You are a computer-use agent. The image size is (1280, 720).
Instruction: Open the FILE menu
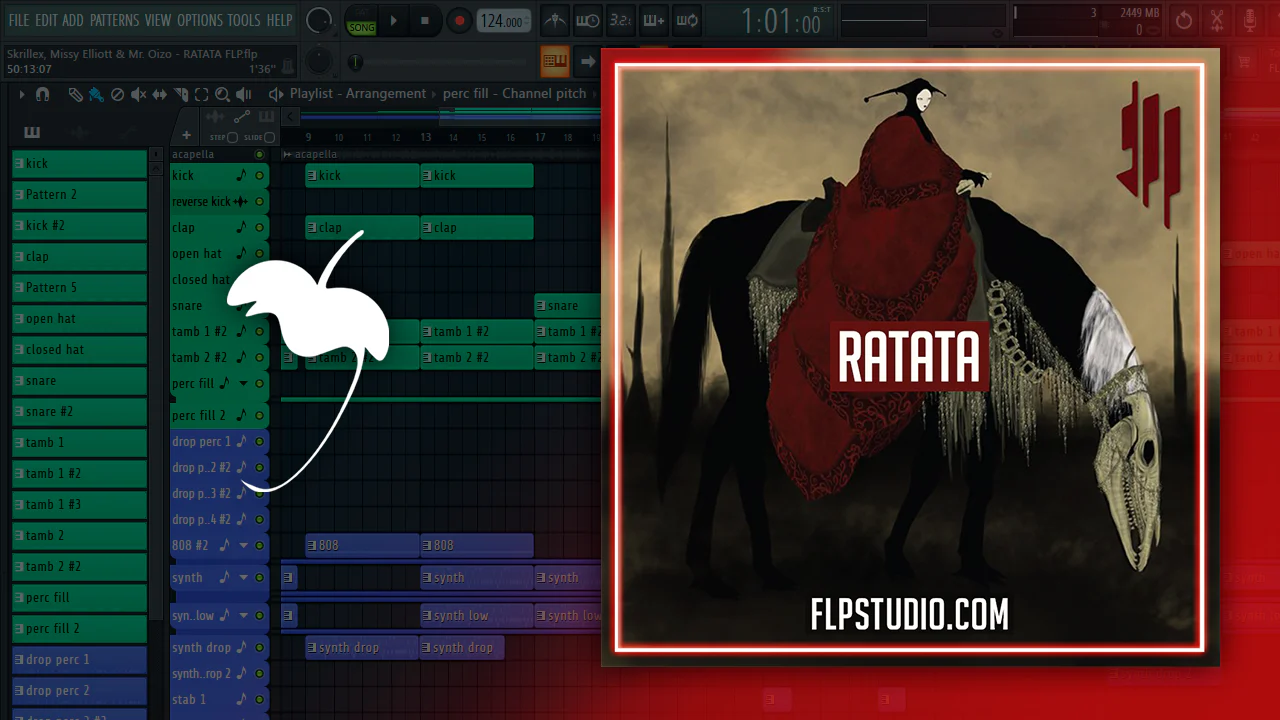pyautogui.click(x=19, y=20)
